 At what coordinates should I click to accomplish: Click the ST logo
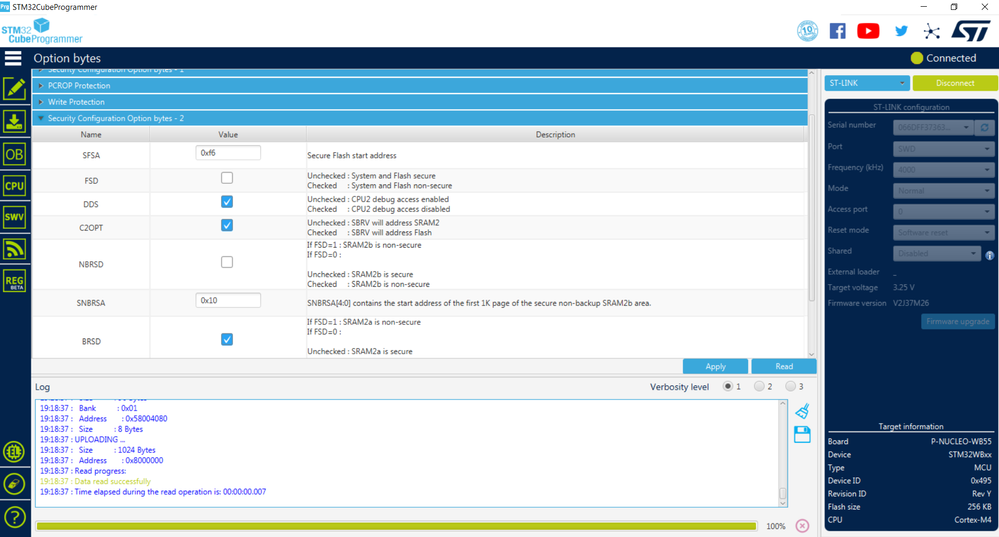pyautogui.click(x=971, y=31)
